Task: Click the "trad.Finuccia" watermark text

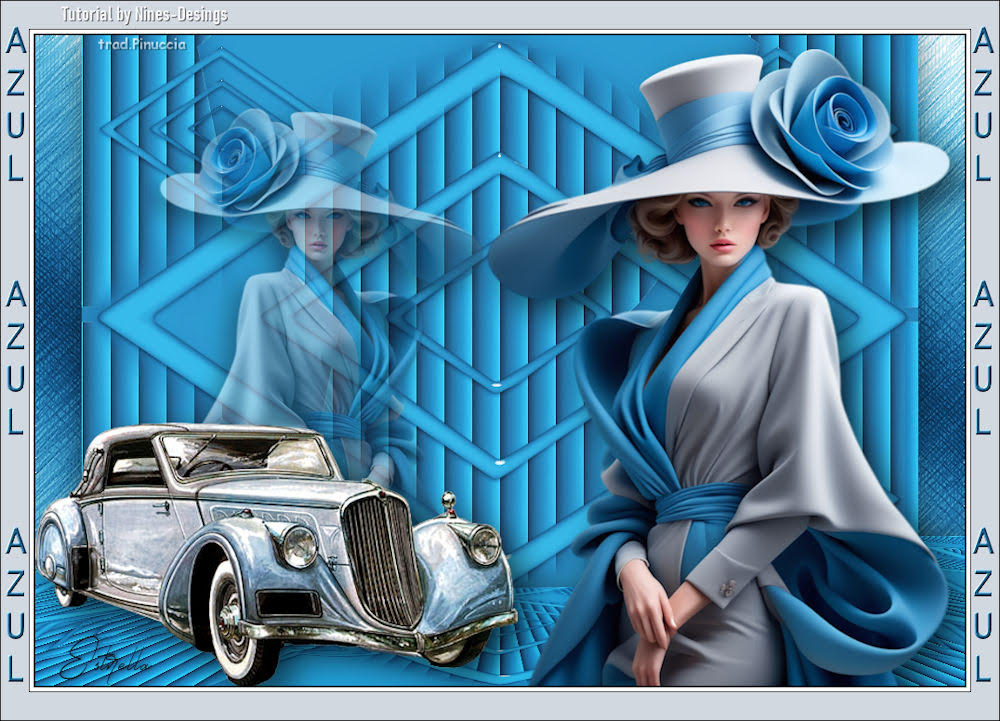Action: (142, 44)
